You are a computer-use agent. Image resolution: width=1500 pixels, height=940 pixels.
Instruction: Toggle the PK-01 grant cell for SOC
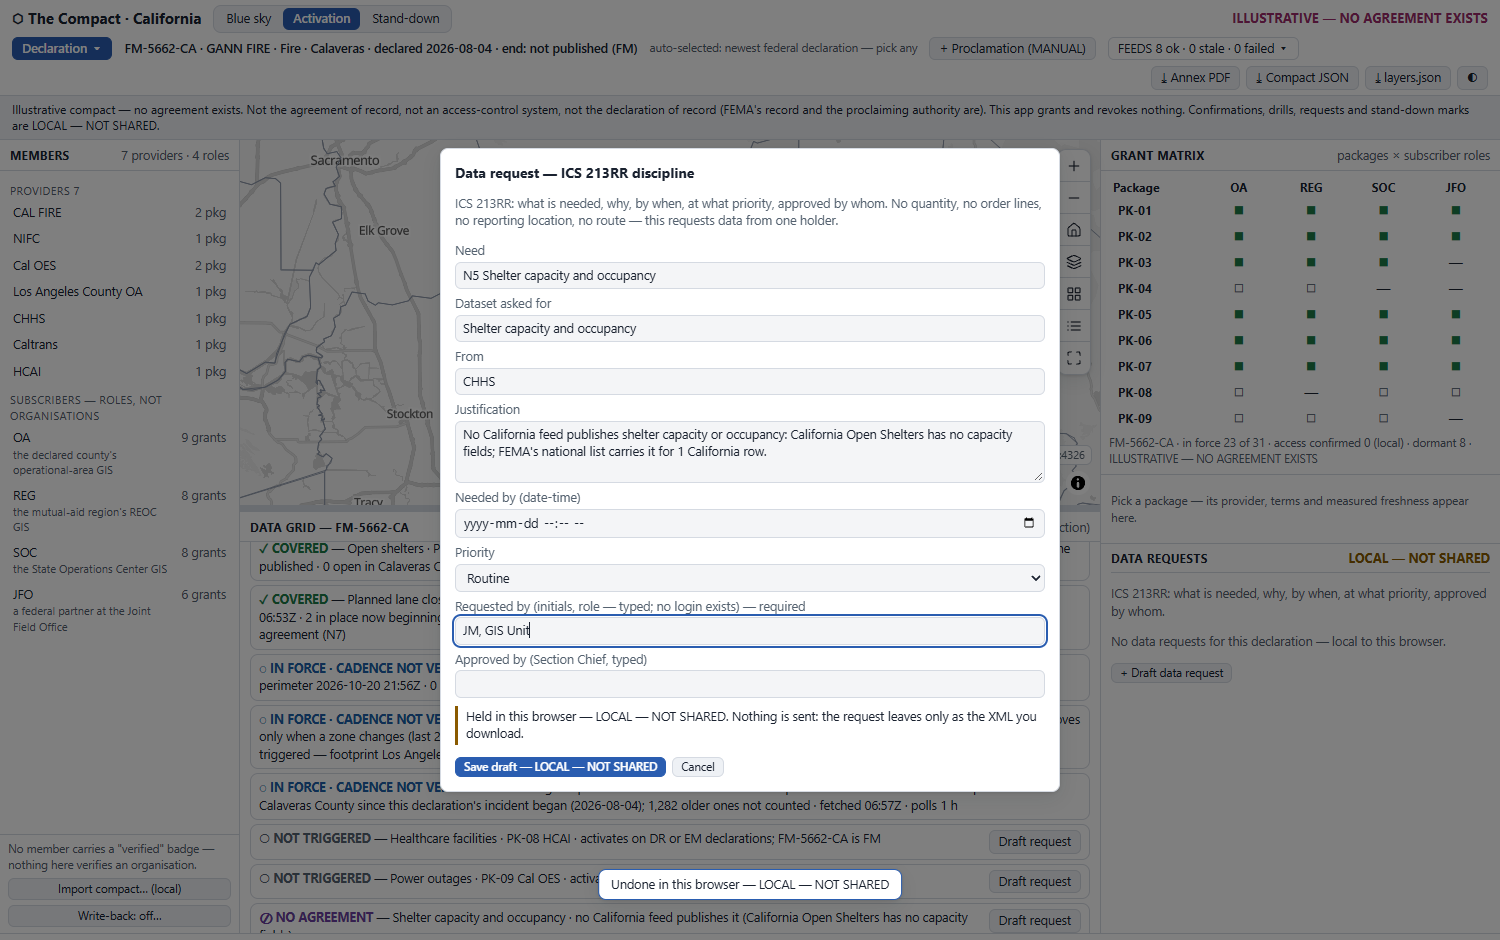(x=1384, y=211)
